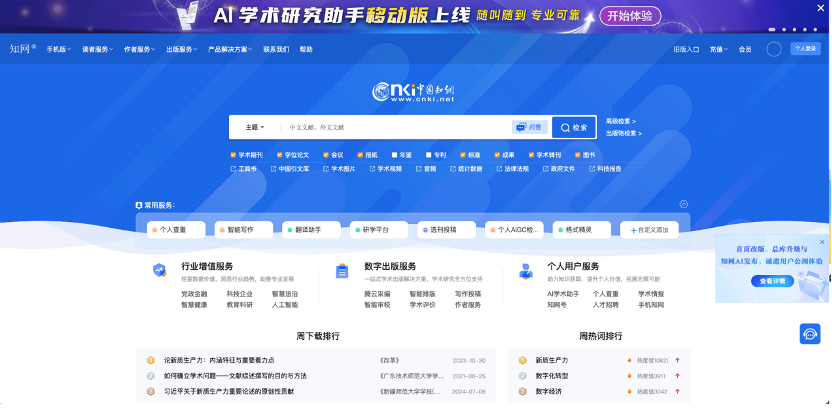Open the AI学术助手 link
The width and height of the screenshot is (832, 420).
coord(563,294)
